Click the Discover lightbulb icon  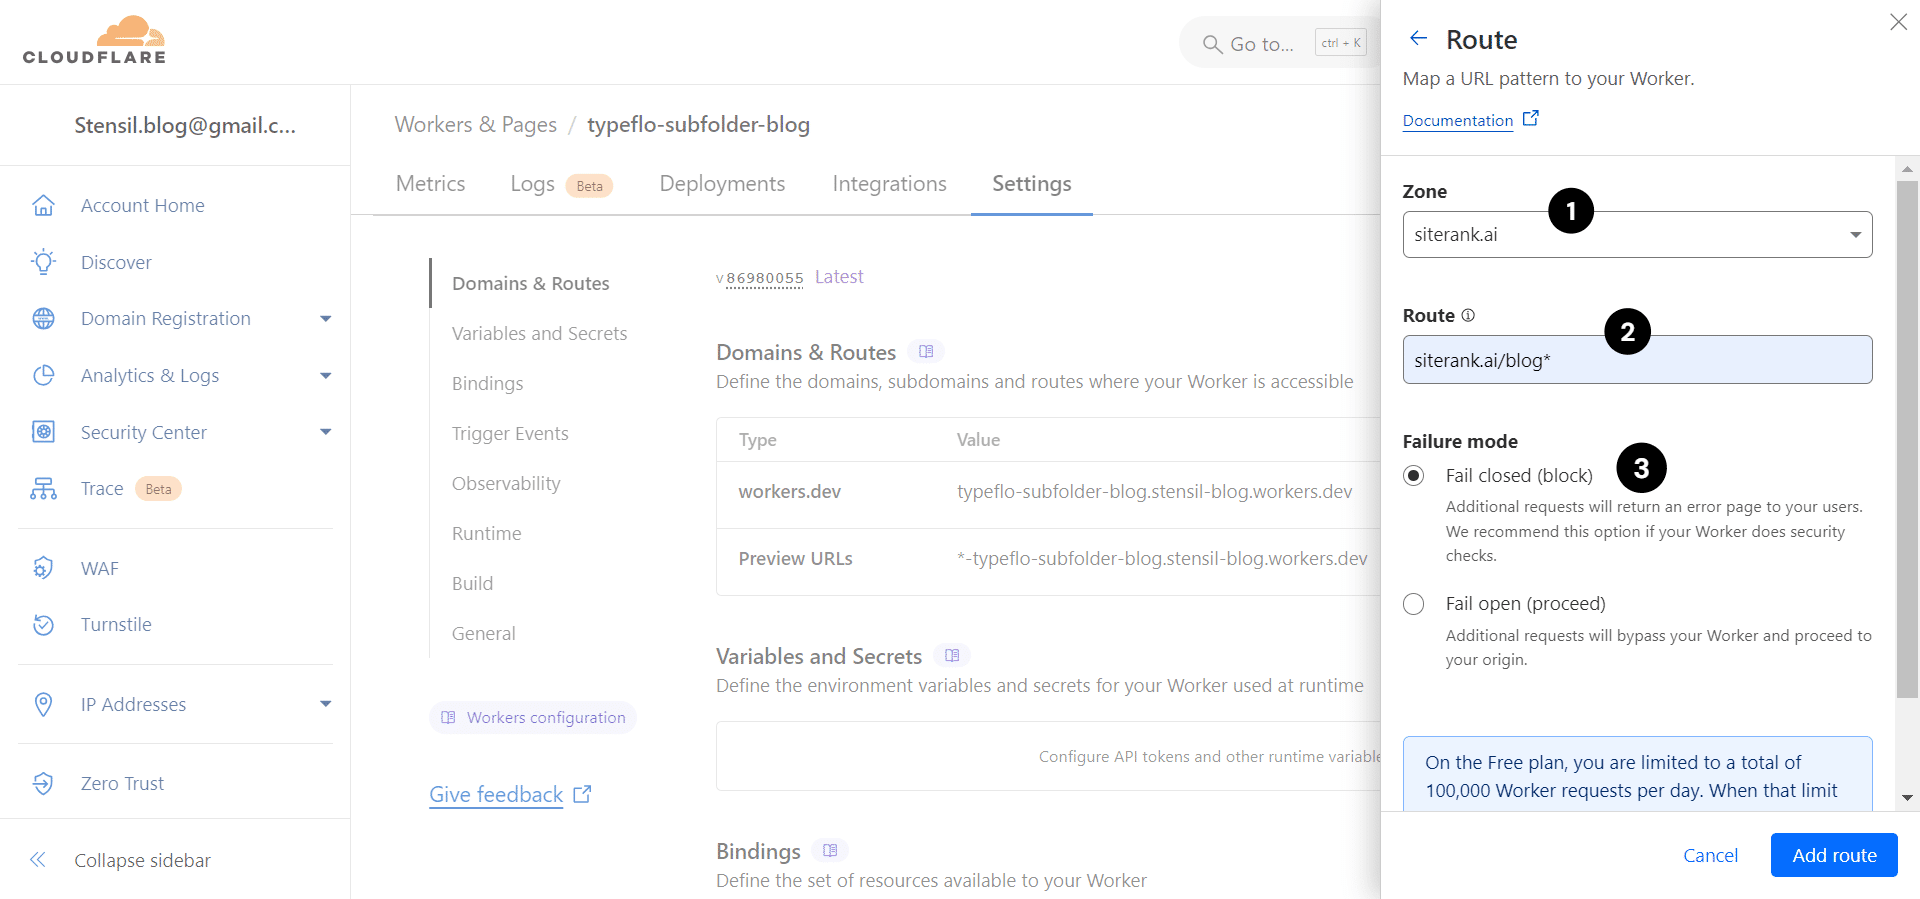point(43,262)
